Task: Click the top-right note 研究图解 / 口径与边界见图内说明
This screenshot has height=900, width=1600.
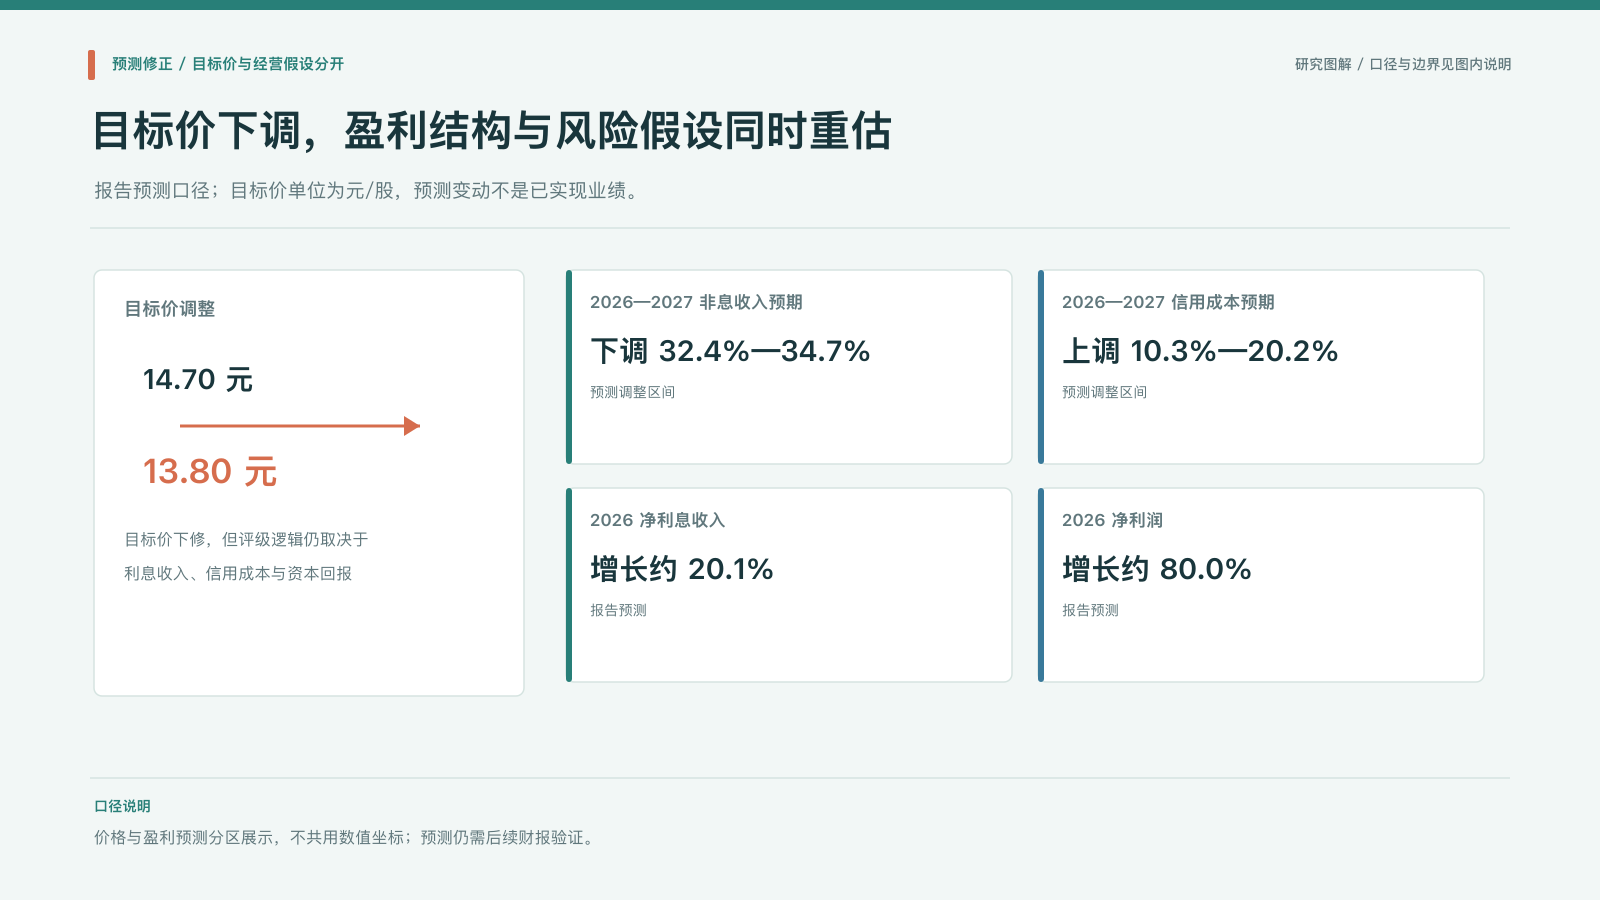Action: pos(1403,64)
